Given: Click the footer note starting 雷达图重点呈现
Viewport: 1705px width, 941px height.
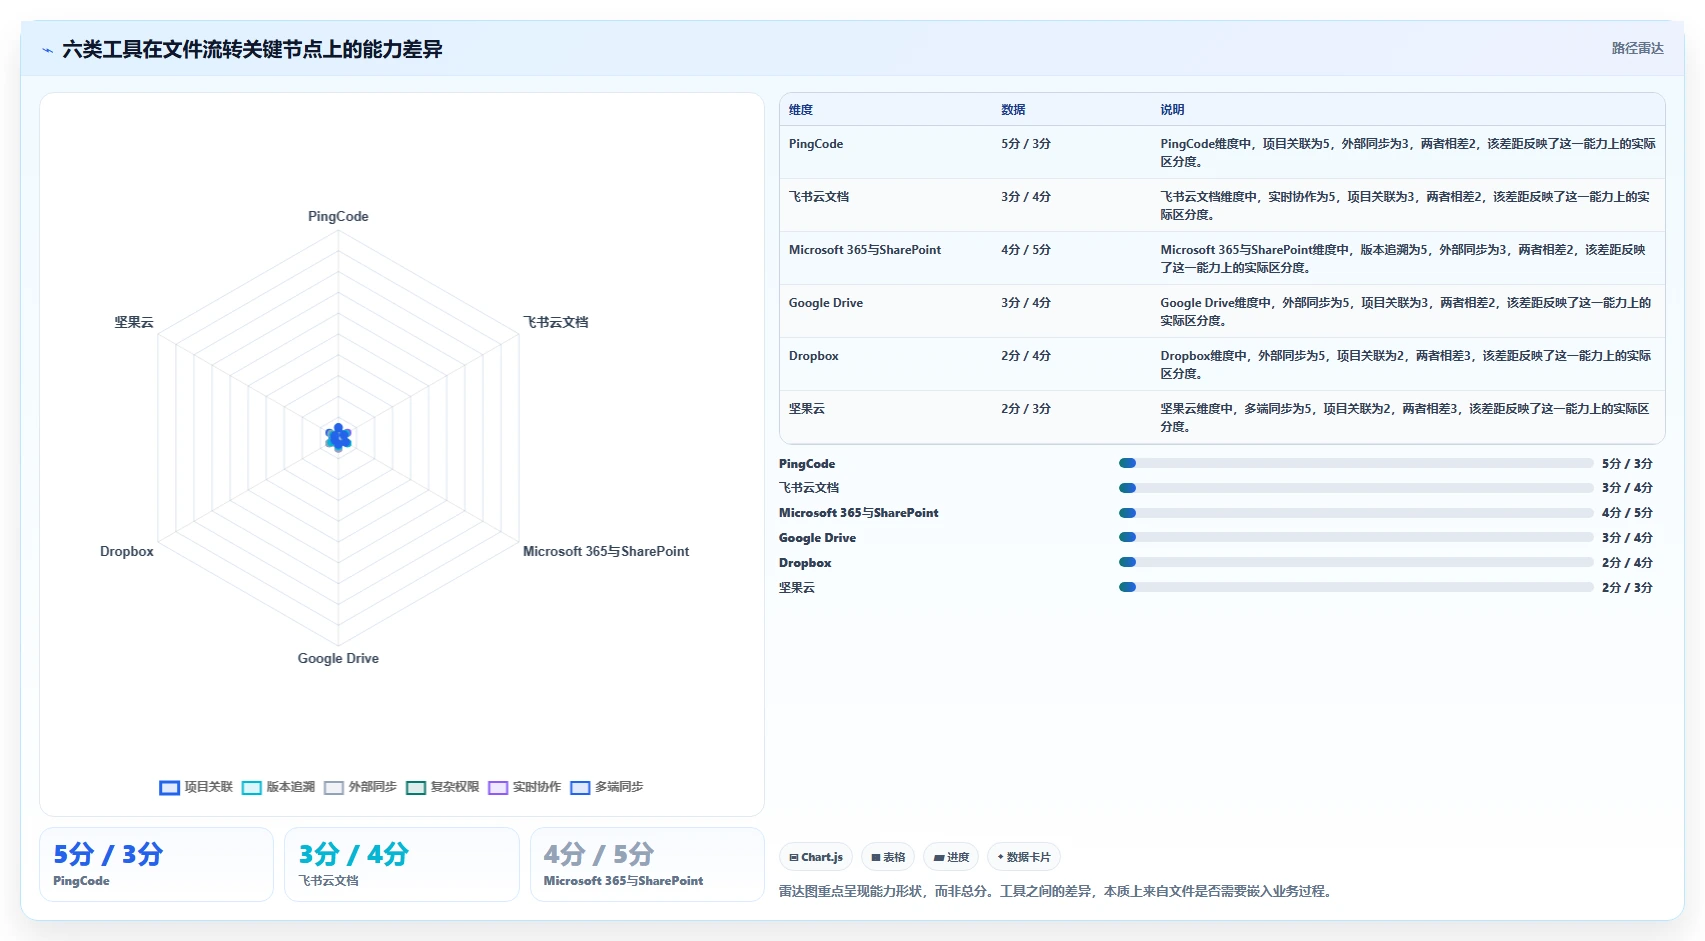Looking at the screenshot, I should click(1056, 891).
